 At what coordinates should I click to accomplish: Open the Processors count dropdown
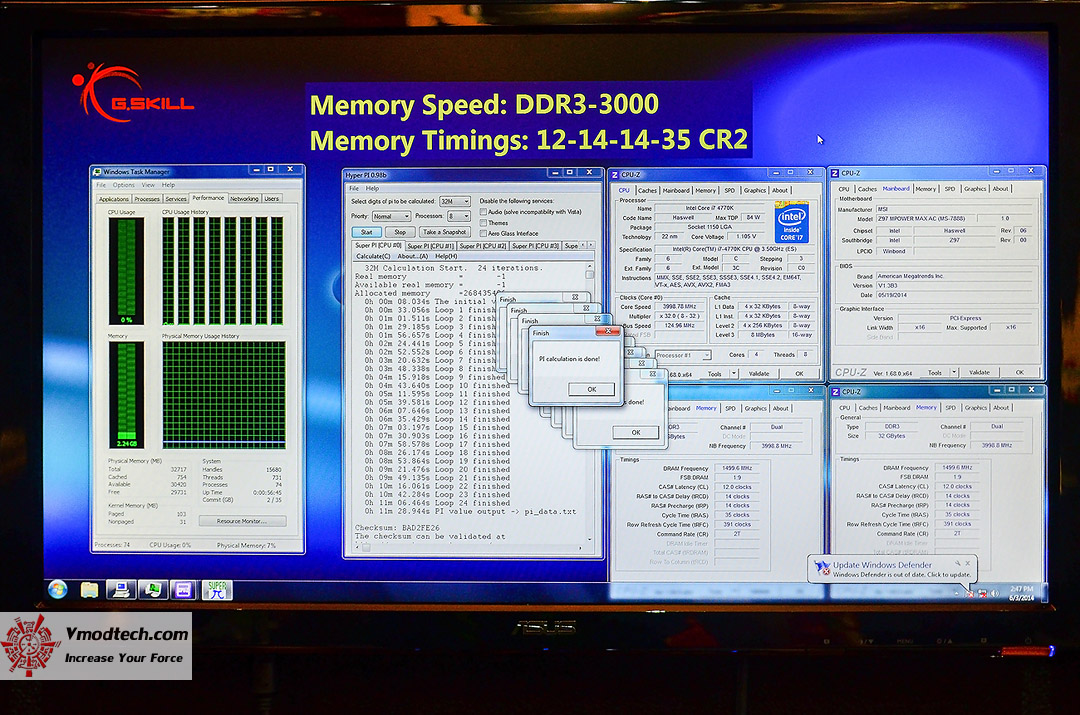tap(459, 216)
